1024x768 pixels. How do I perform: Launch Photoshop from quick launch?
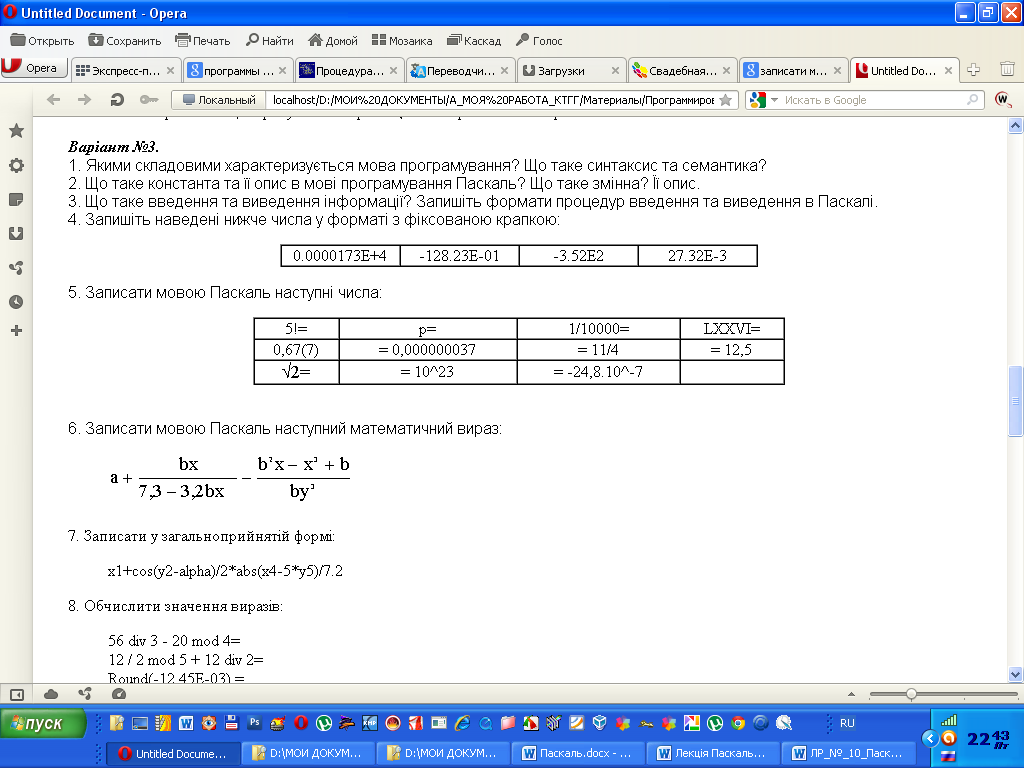point(254,722)
